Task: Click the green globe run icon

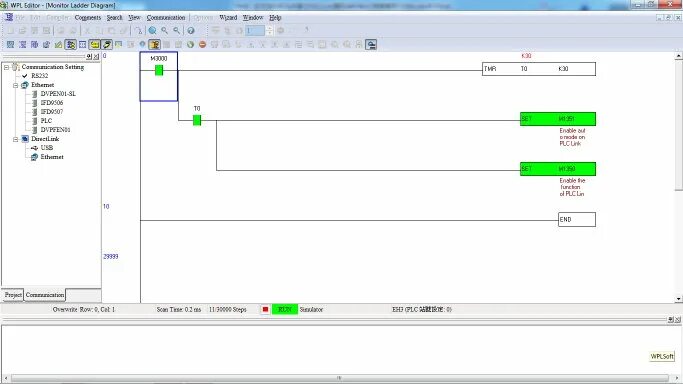Action: click(190, 44)
